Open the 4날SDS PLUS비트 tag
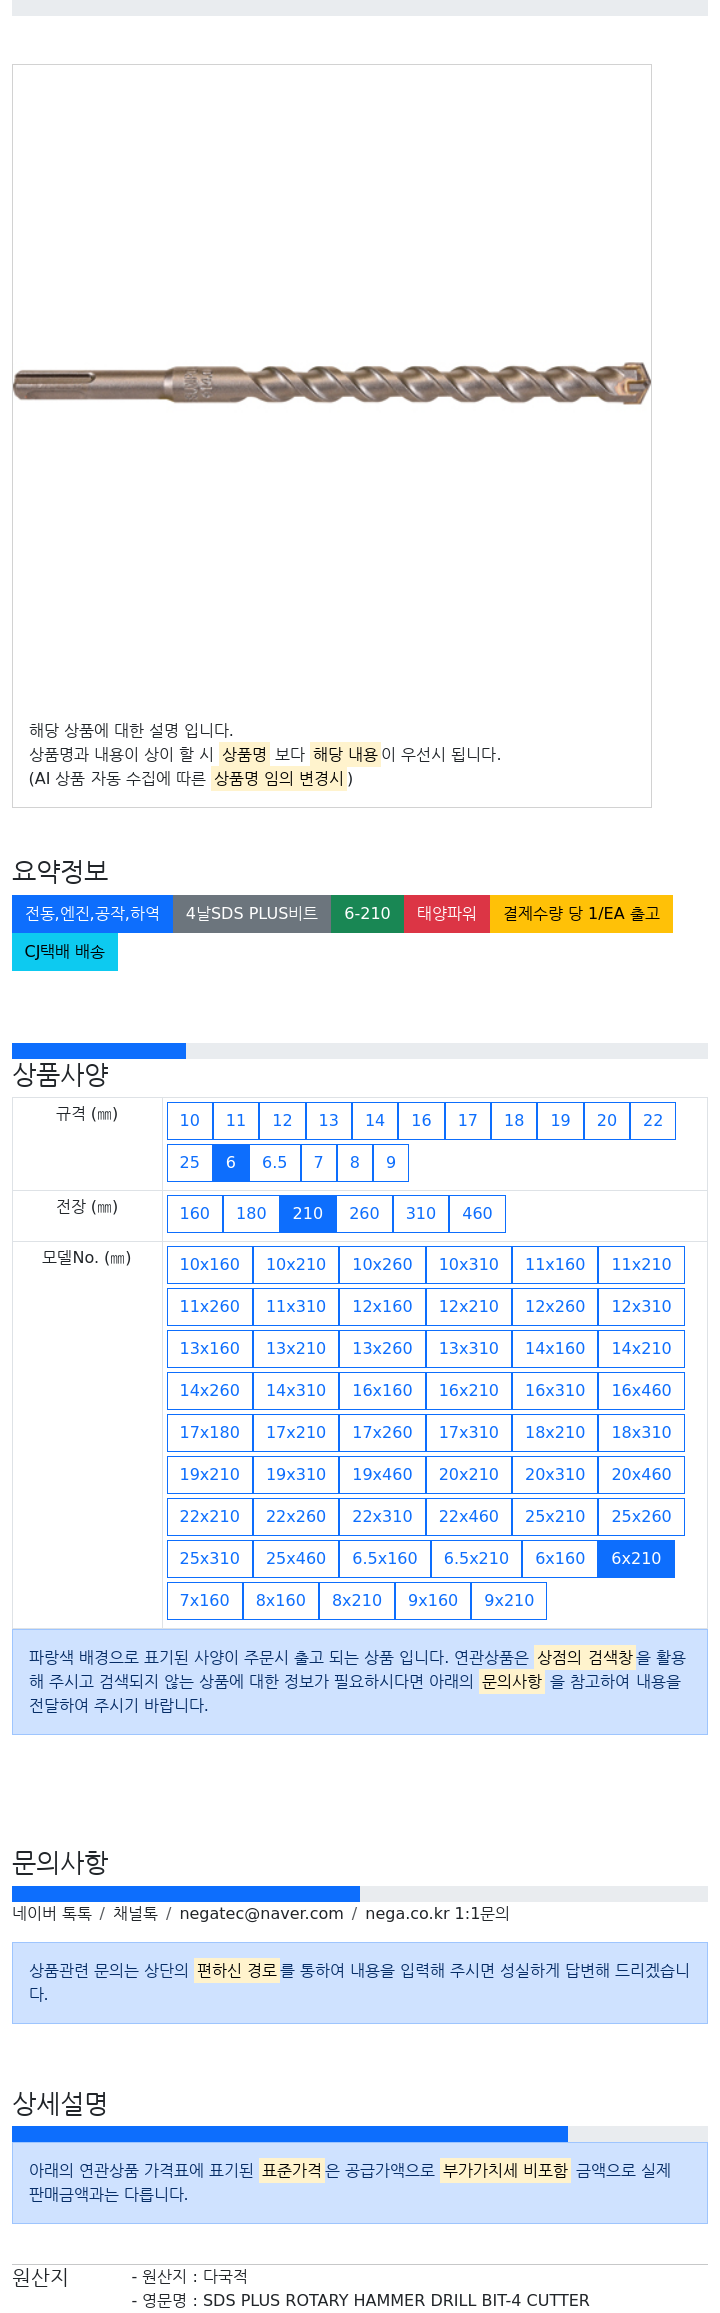Screen dimensions: 720x2313 pyautogui.click(x=252, y=914)
